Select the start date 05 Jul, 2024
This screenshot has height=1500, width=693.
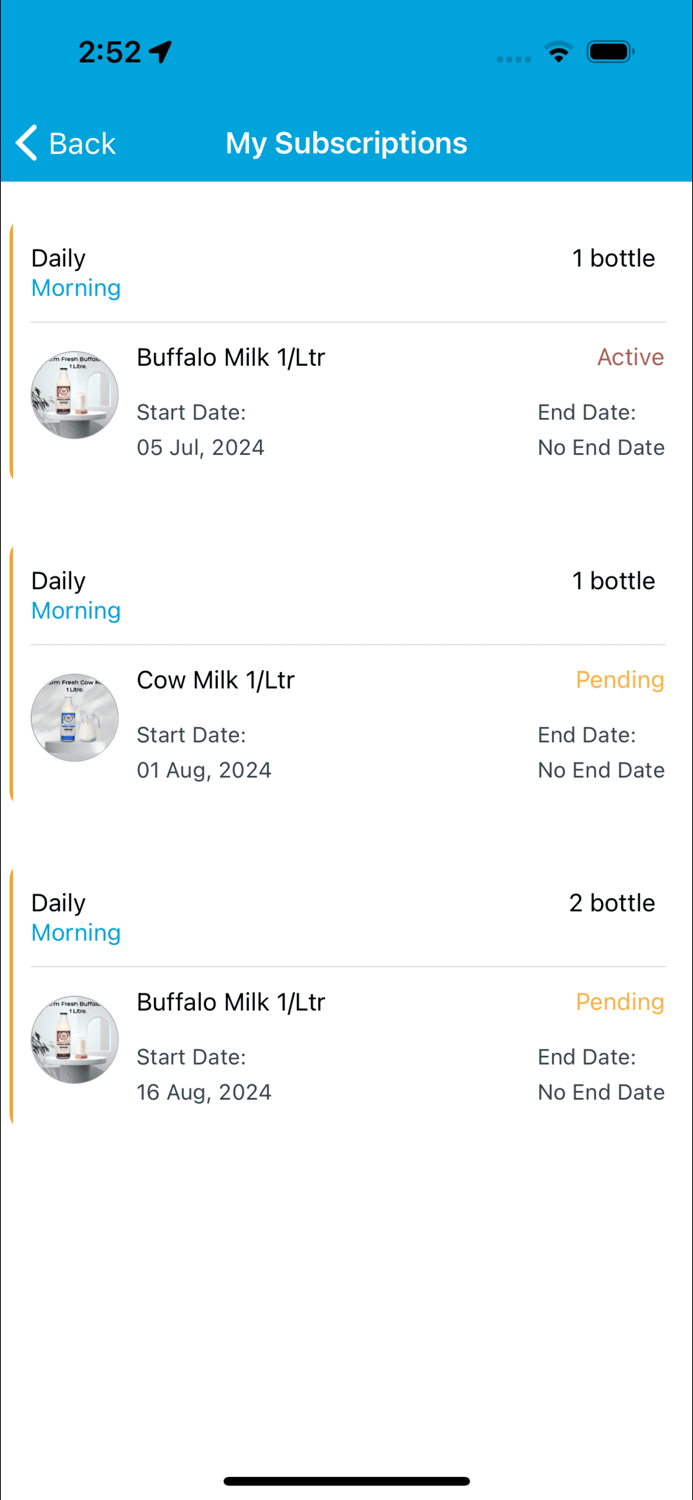point(200,447)
